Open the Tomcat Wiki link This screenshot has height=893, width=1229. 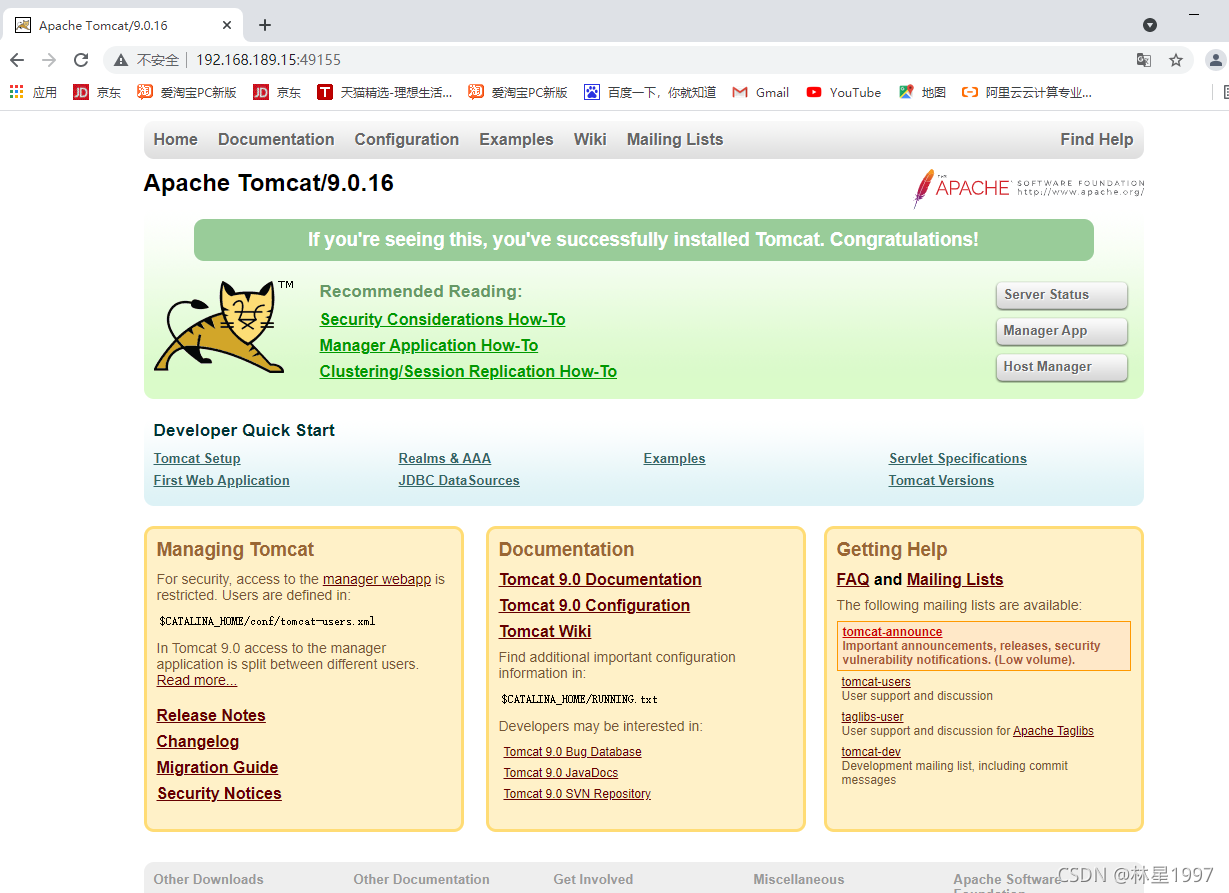point(545,631)
